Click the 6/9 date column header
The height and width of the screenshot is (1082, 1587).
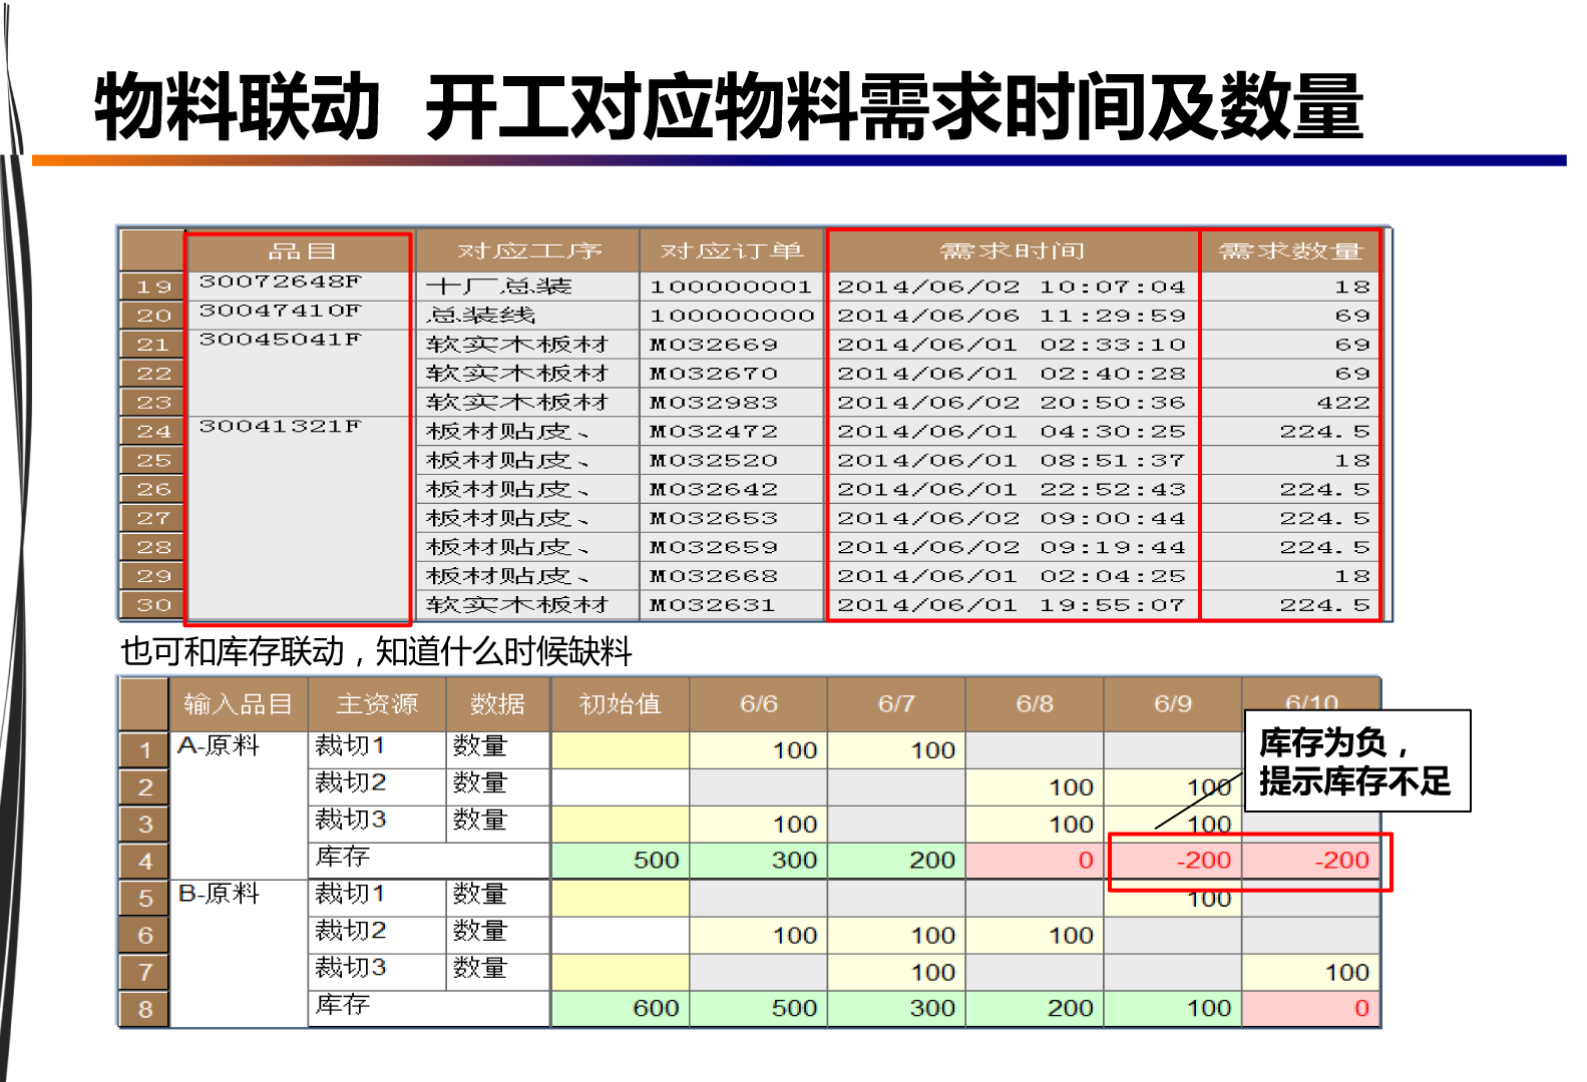pos(1172,704)
